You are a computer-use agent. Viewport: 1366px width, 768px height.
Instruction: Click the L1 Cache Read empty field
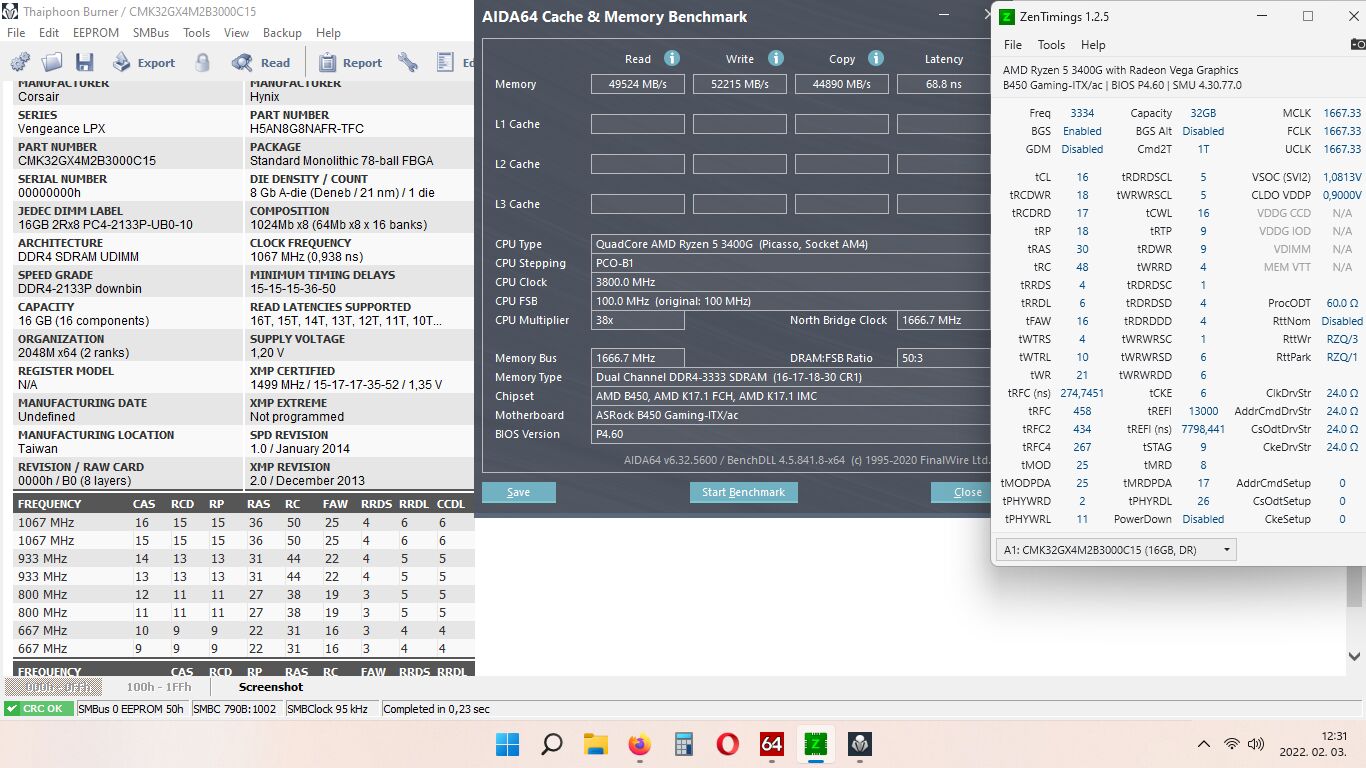pos(638,124)
